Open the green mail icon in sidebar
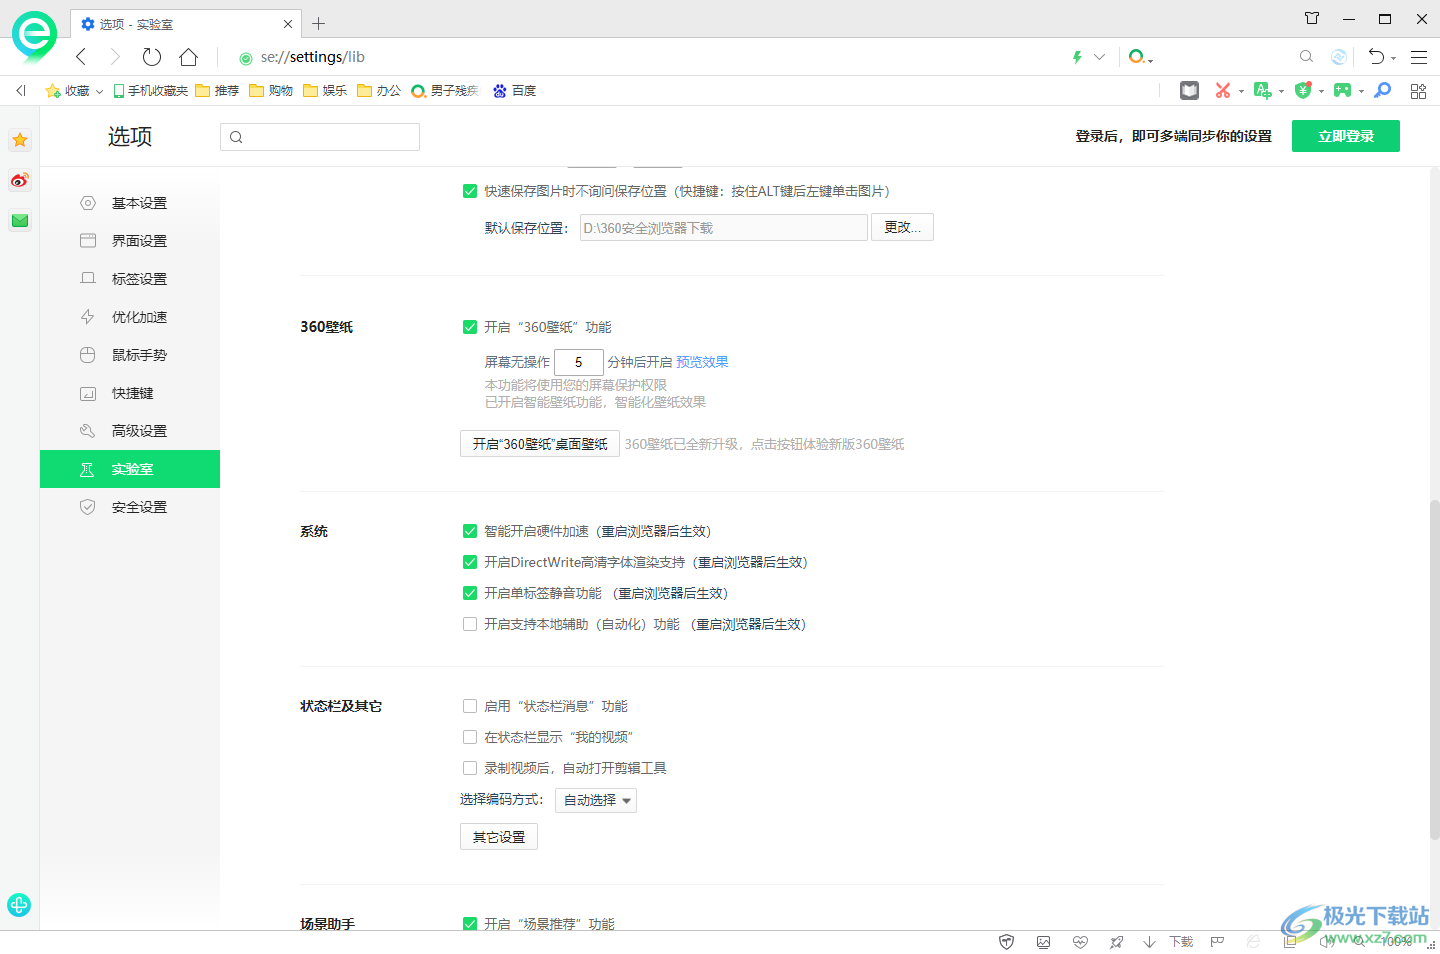Image resolution: width=1440 pixels, height=954 pixels. (x=20, y=220)
